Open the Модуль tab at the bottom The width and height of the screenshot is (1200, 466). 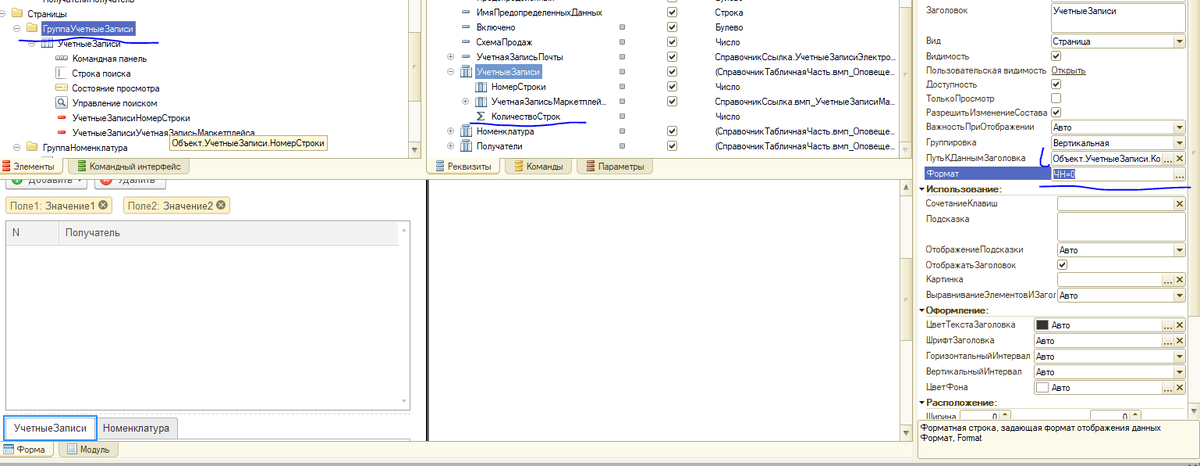[87, 450]
